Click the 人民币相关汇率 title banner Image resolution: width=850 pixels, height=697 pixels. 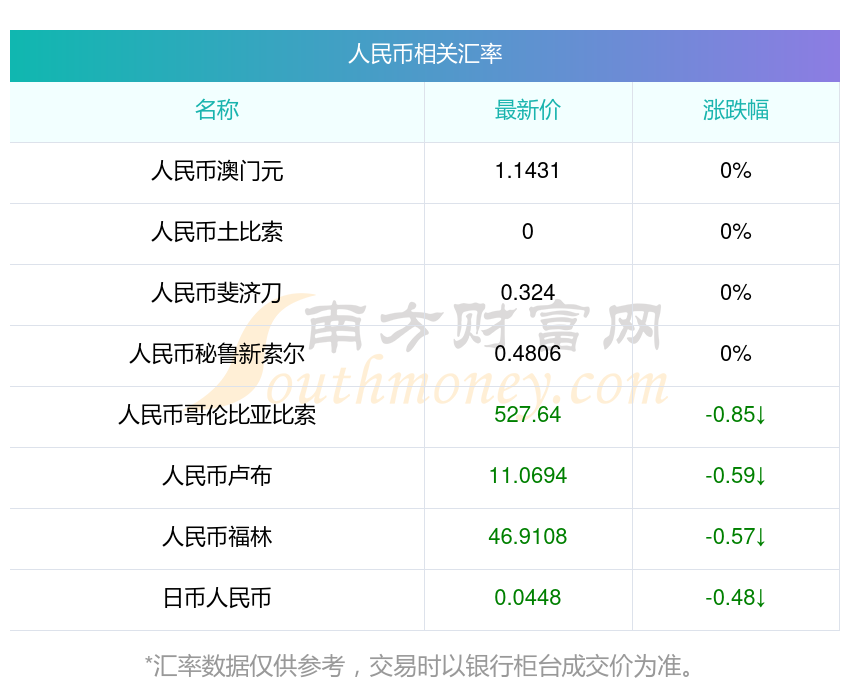425,54
